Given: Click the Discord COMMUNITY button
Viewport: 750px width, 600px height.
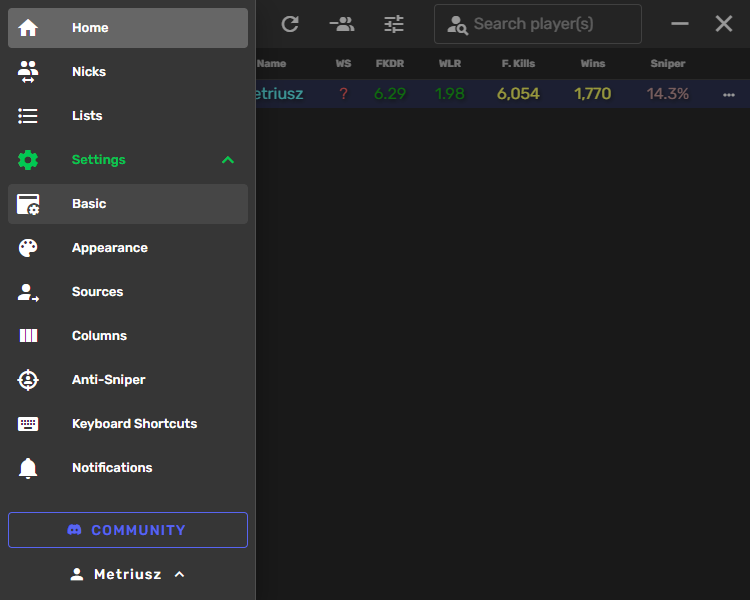Looking at the screenshot, I should (128, 530).
